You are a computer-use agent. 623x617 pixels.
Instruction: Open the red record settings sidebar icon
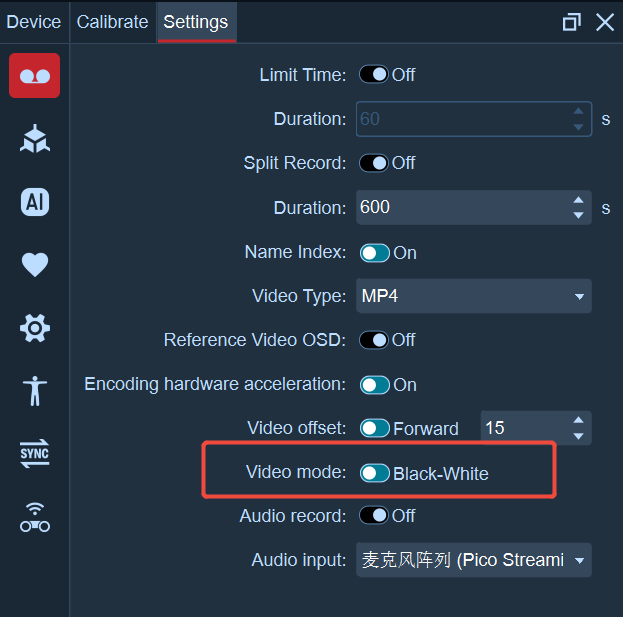click(x=35, y=75)
